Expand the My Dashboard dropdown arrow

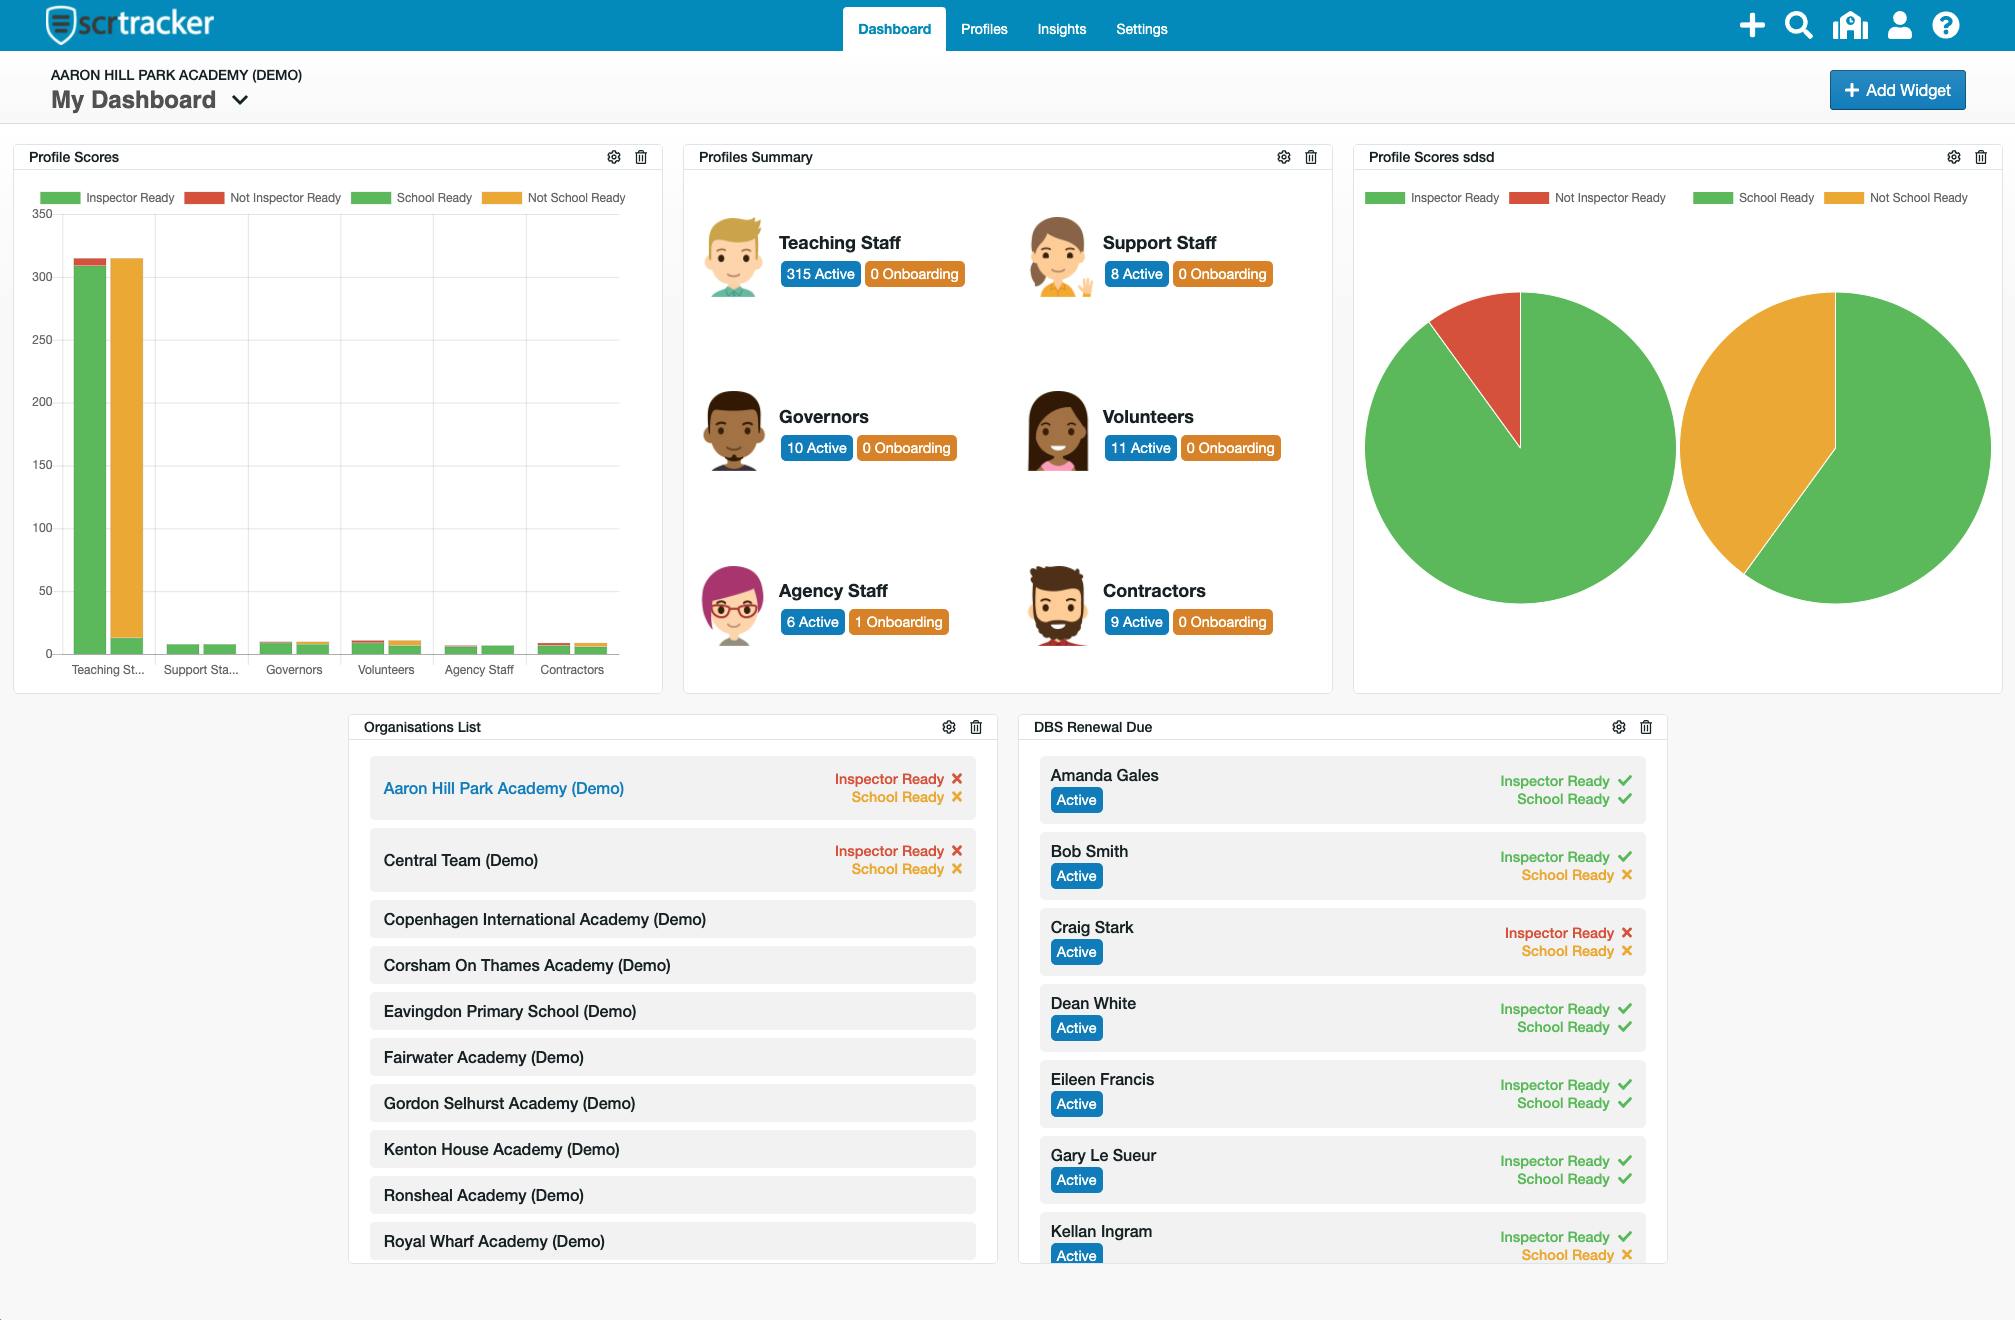click(x=240, y=102)
